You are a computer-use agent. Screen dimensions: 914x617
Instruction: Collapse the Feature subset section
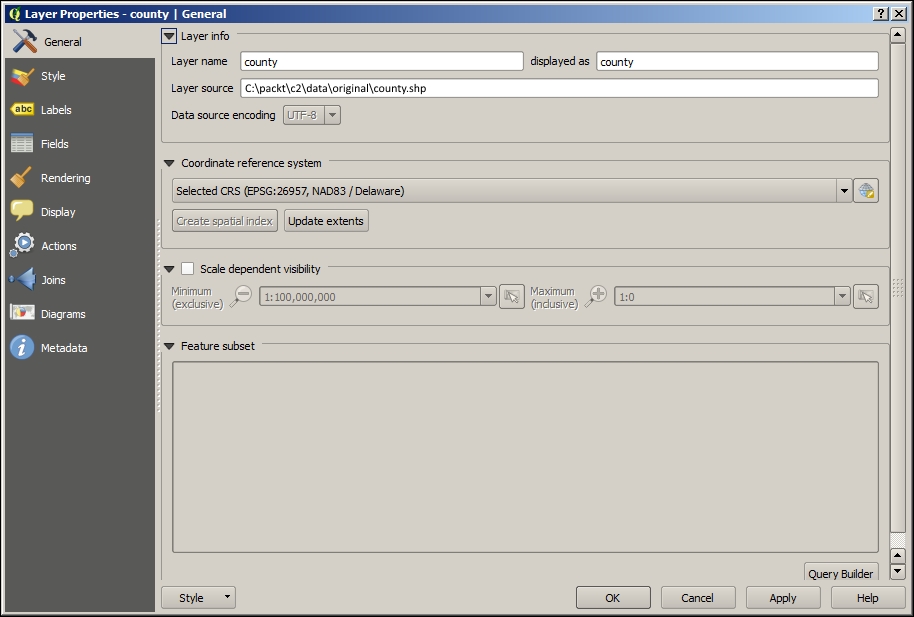click(x=168, y=344)
